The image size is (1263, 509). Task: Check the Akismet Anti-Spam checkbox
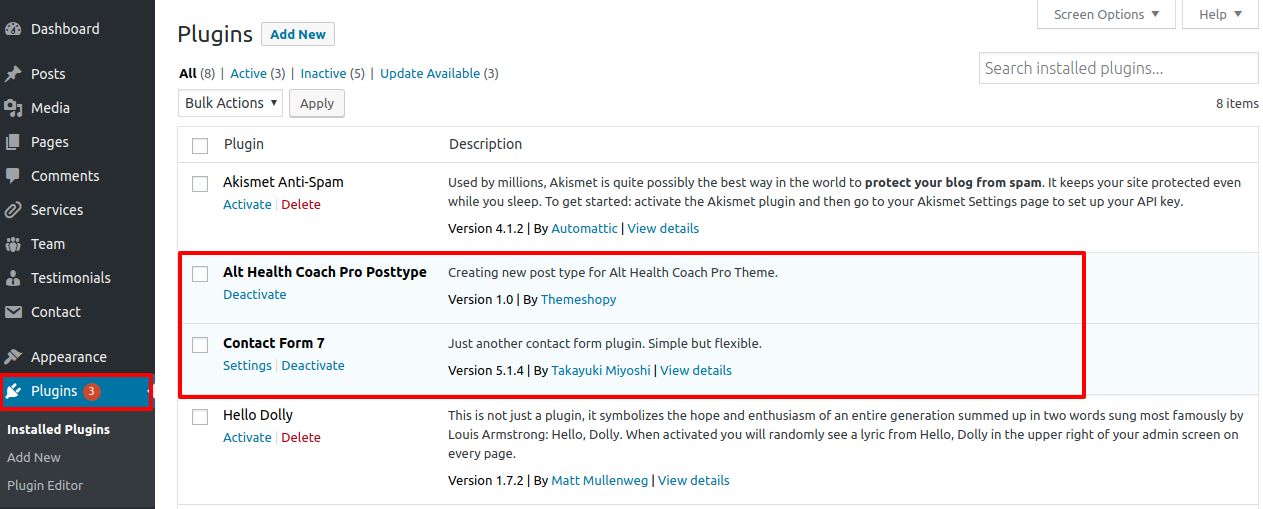click(x=200, y=184)
